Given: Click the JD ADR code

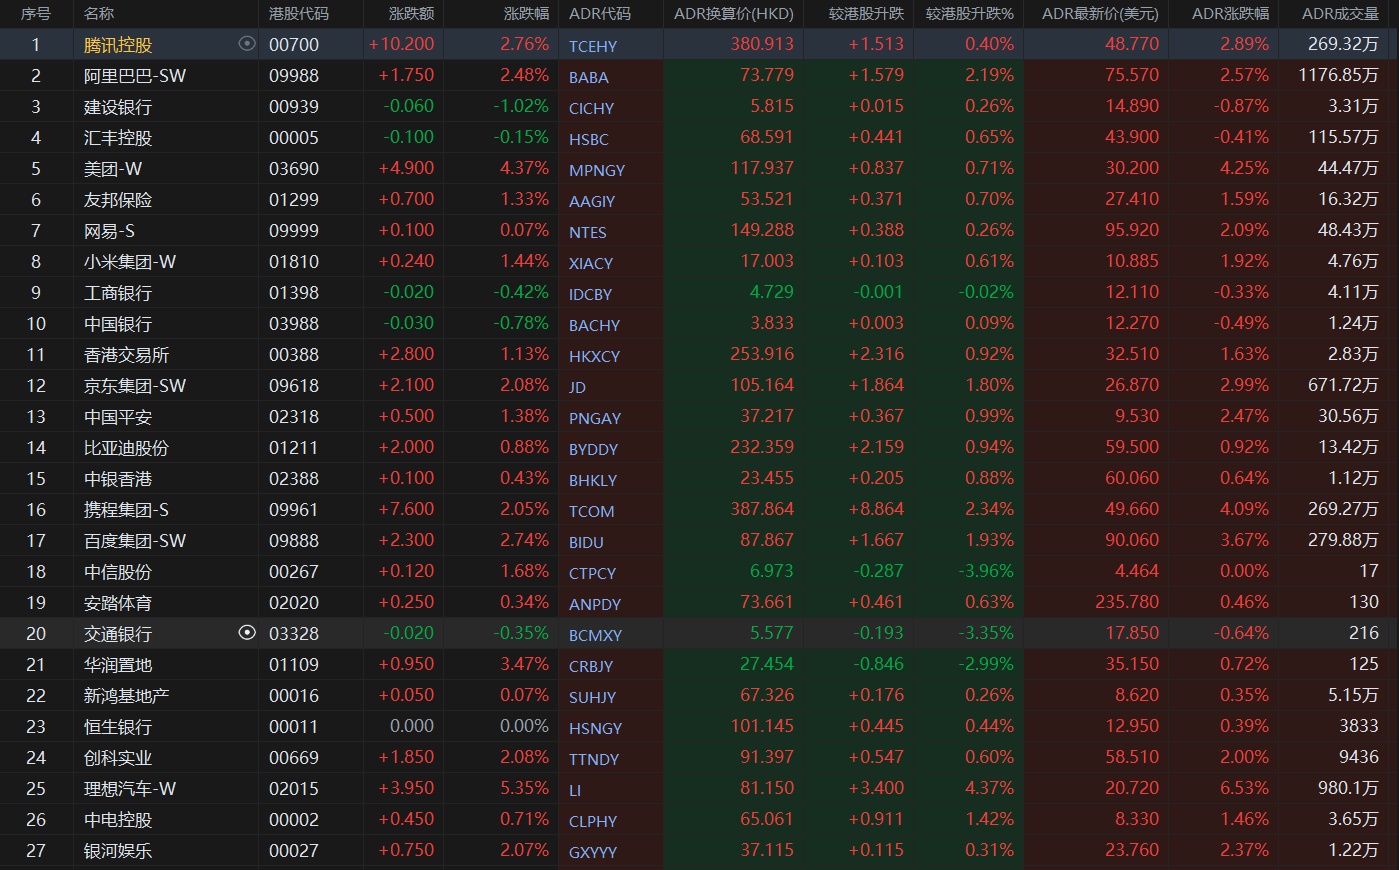Looking at the screenshot, I should pos(578,387).
